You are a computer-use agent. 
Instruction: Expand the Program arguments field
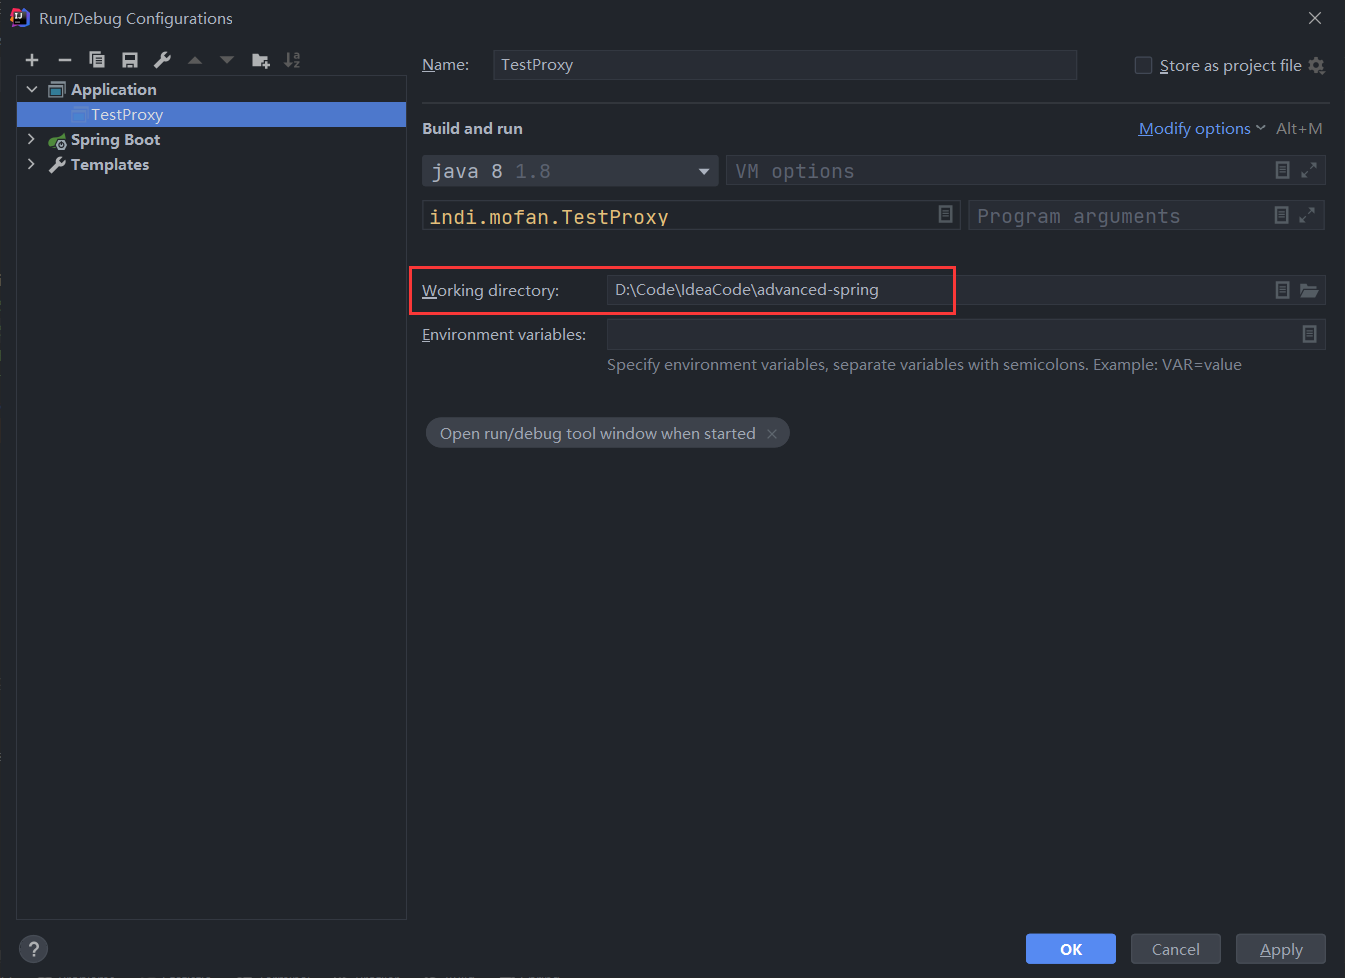[1307, 215]
